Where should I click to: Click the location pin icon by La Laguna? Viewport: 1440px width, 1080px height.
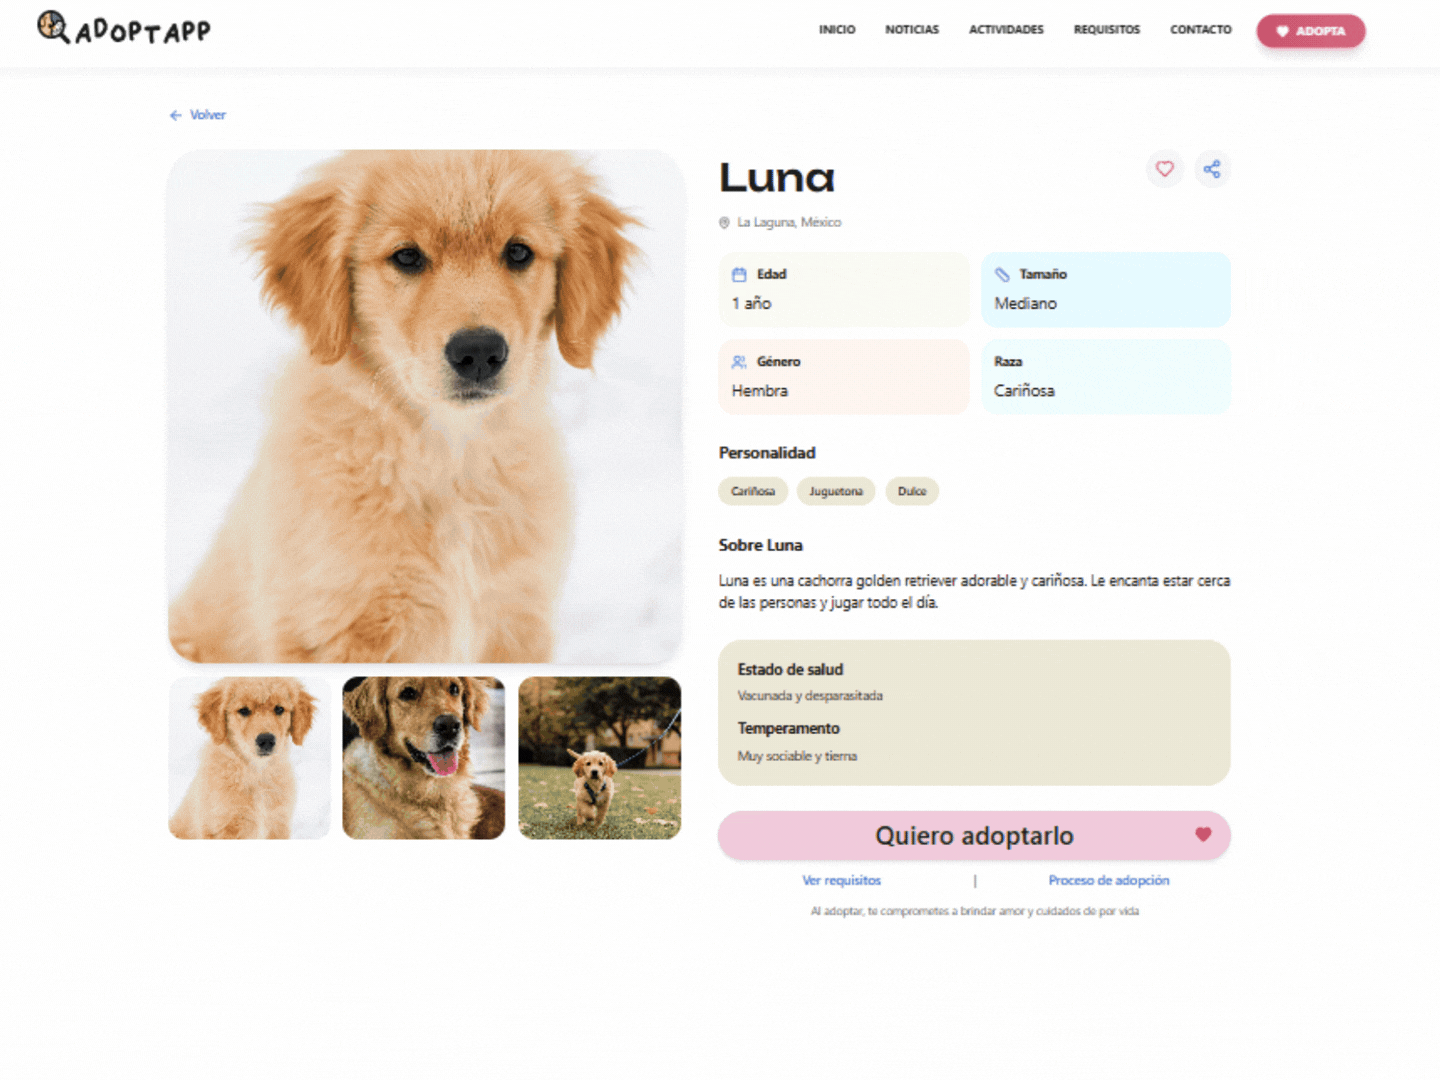click(724, 223)
